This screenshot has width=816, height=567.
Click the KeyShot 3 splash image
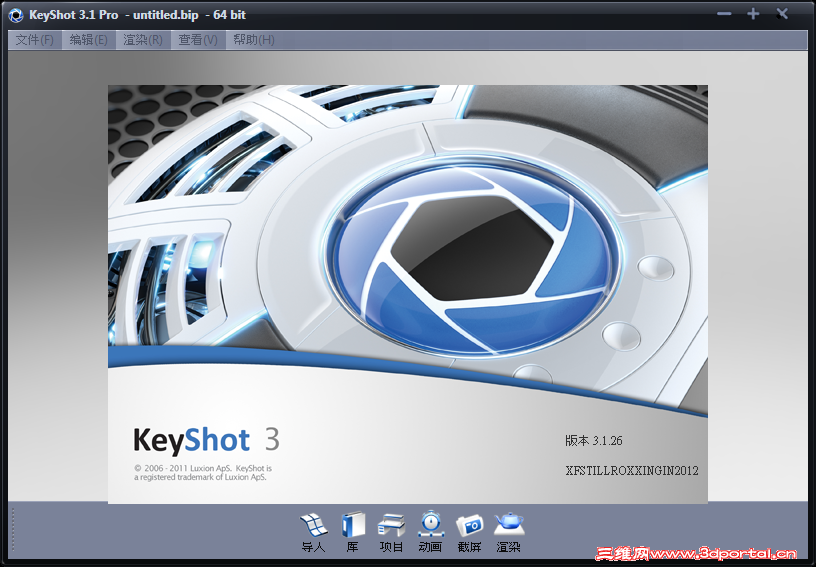tap(407, 294)
